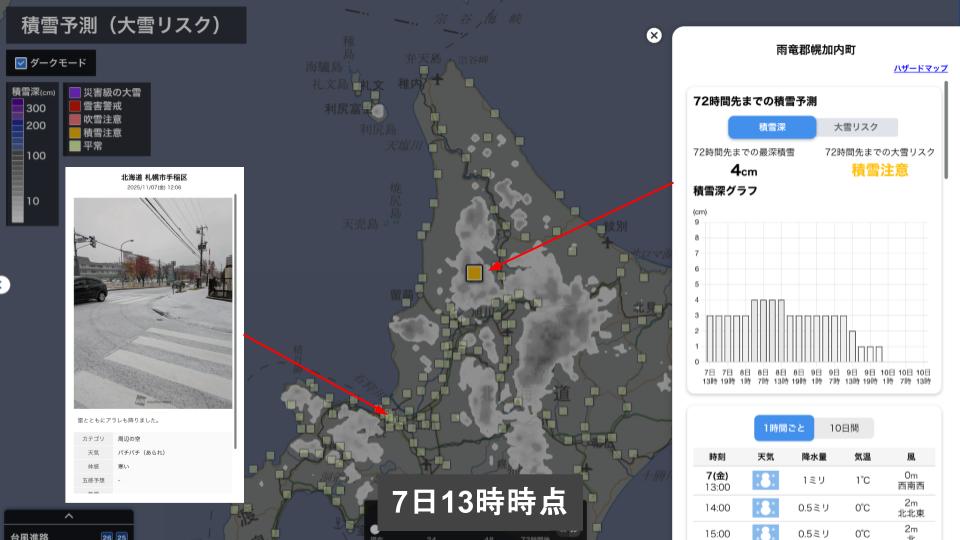Click the red snow damage warning legend icon
The width and height of the screenshot is (960, 540).
(75, 105)
